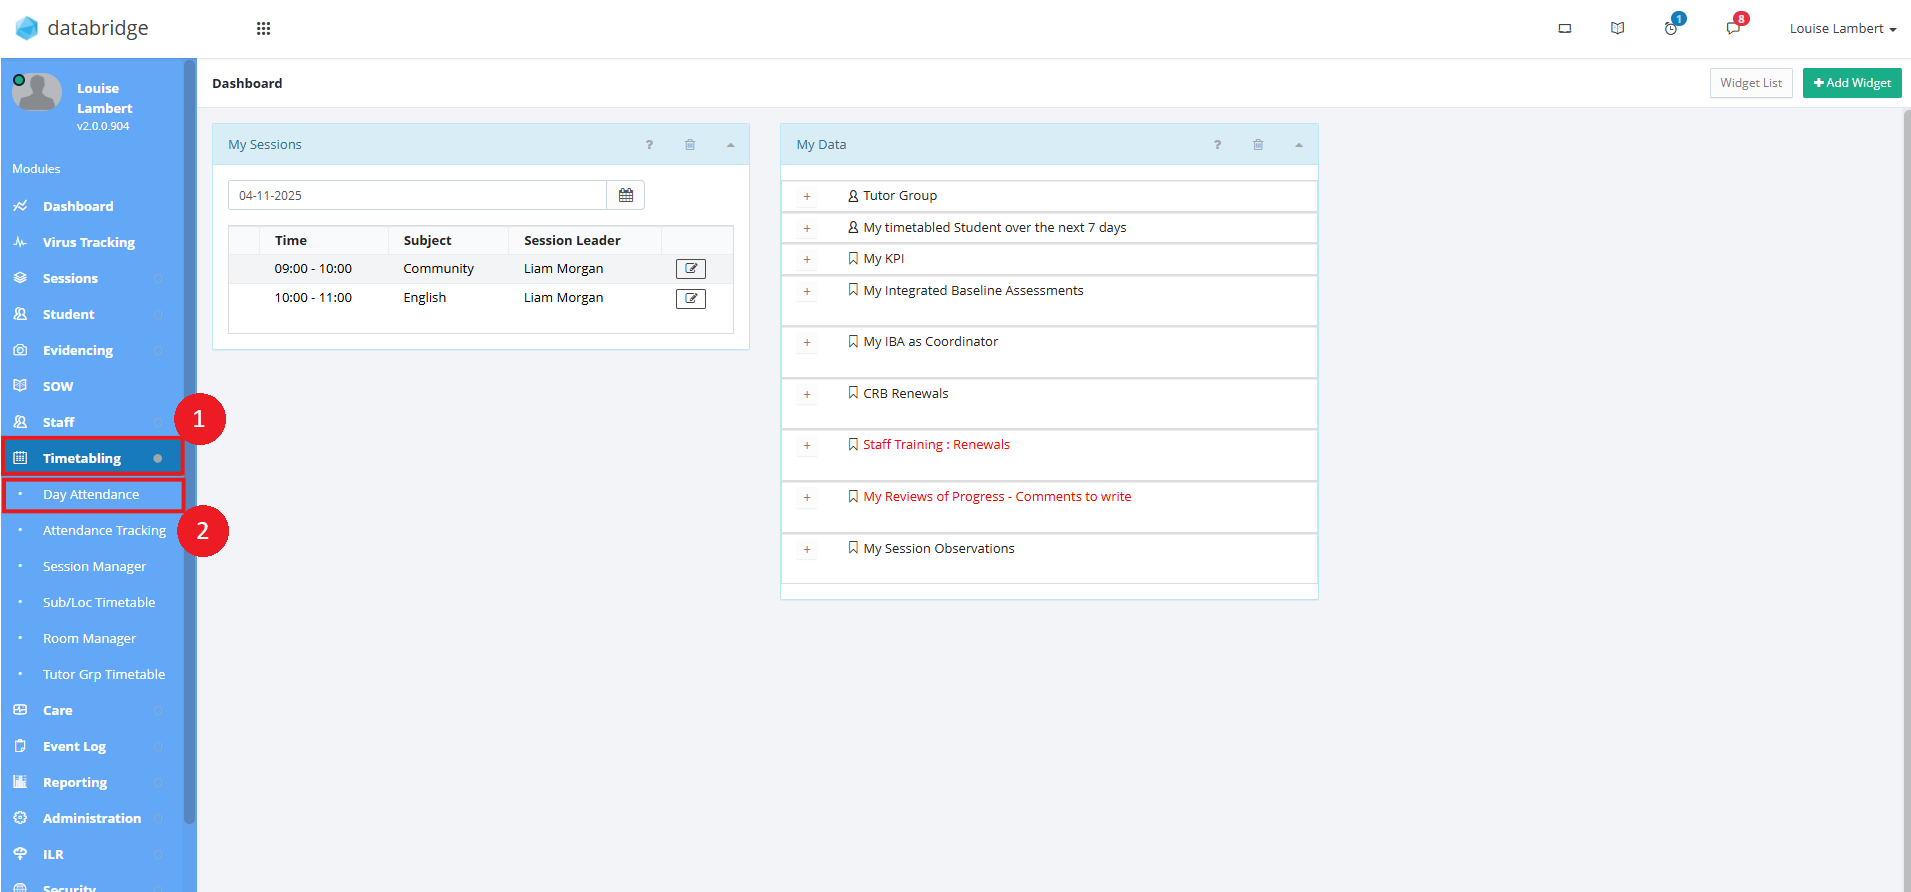Click the 09:00 - 10:00 time cell

pos(313,269)
